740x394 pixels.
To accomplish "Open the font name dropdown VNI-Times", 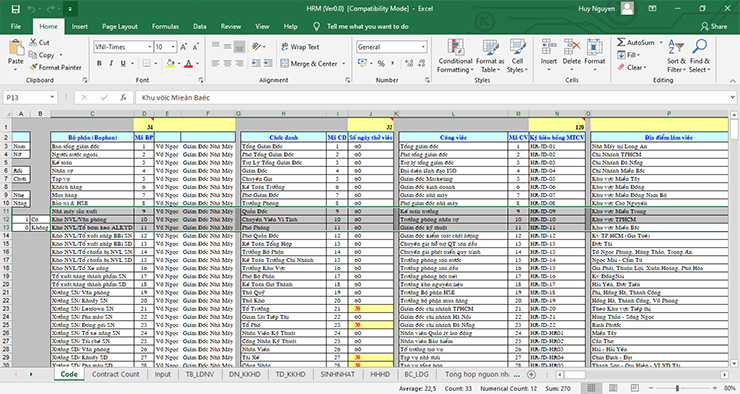I will coord(150,47).
